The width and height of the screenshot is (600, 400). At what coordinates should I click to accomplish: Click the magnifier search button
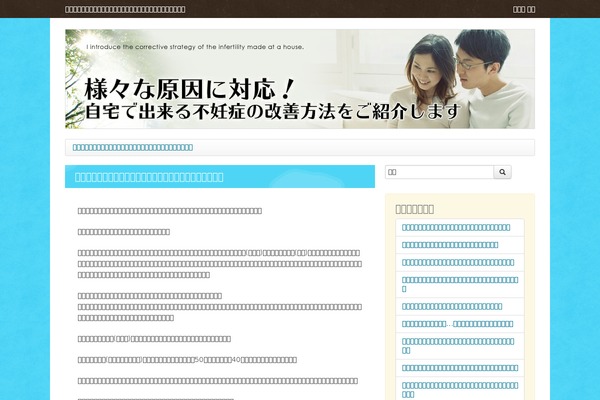point(502,172)
